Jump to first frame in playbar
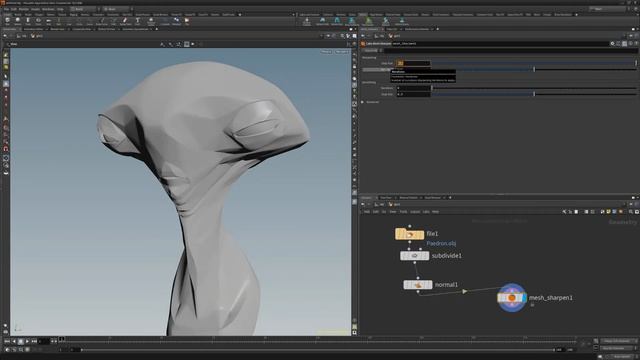Screen dimensions: 640x360 (x=7, y=341)
